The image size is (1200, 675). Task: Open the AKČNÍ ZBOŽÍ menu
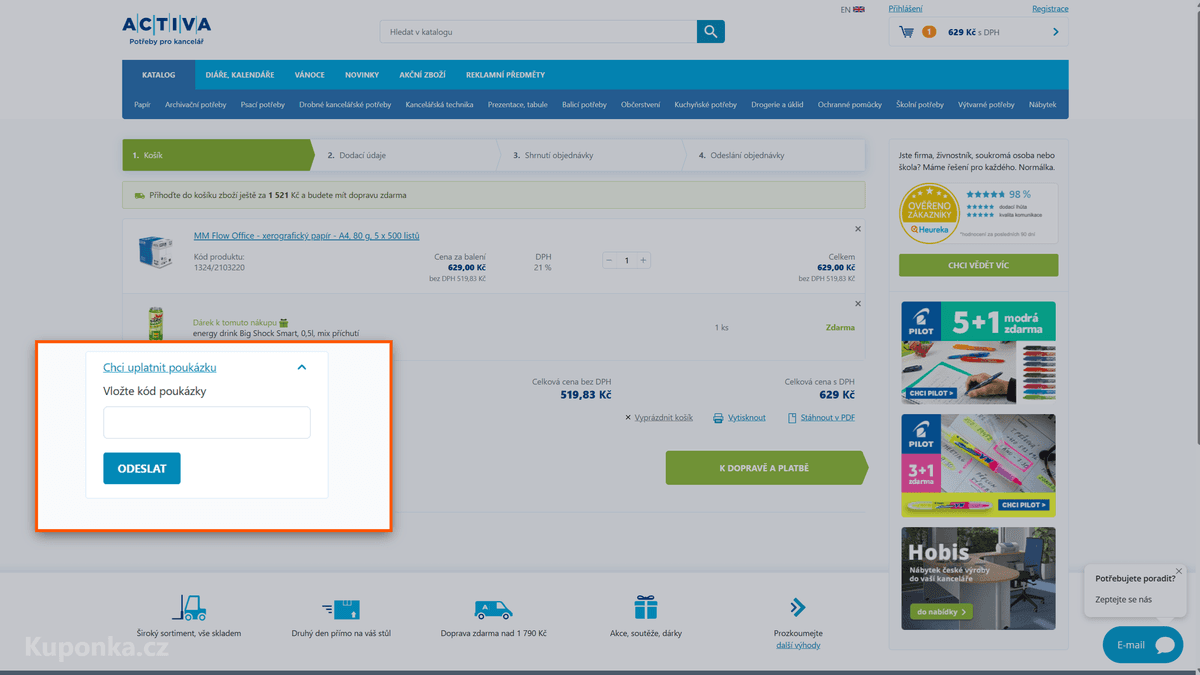pyautogui.click(x=422, y=75)
